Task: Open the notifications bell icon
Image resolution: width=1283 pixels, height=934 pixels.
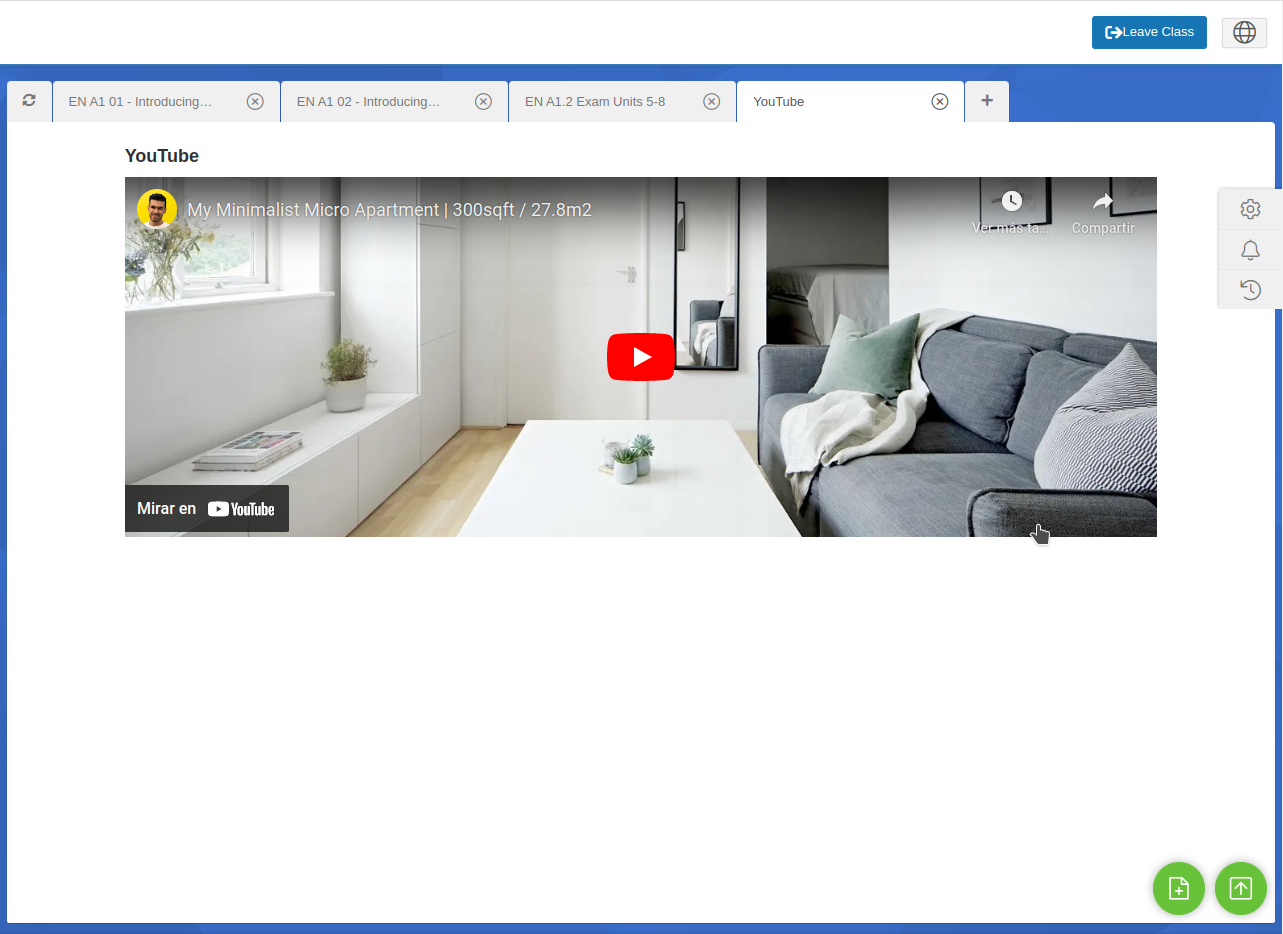Action: point(1250,250)
